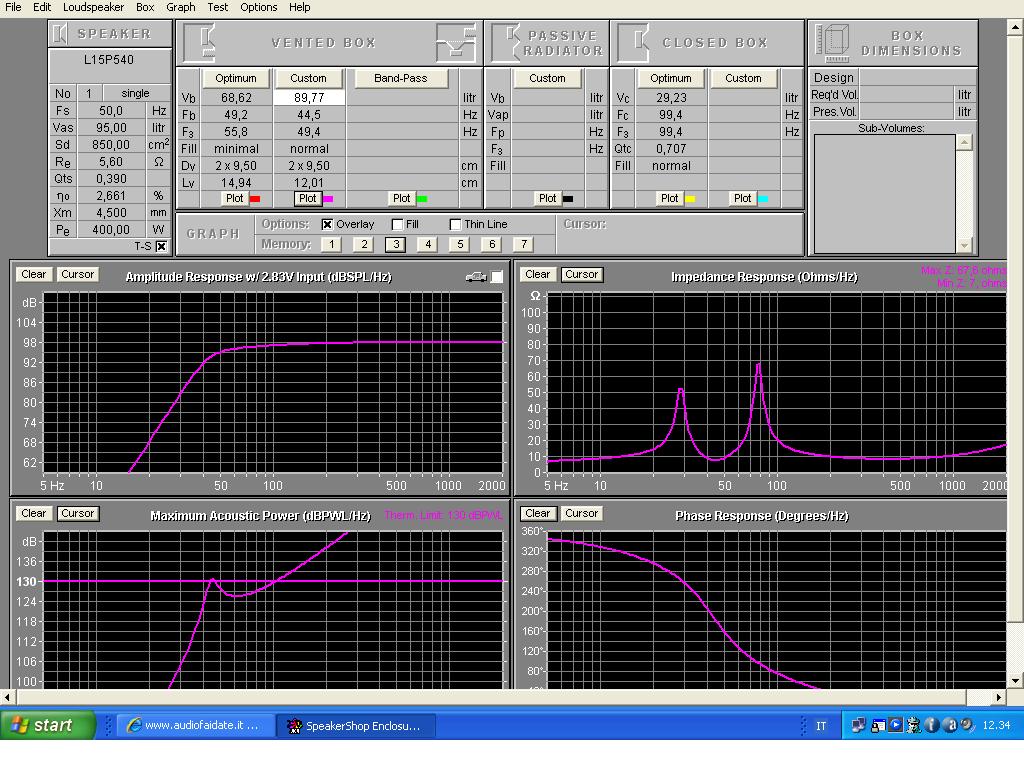Select graph memory slot 5
Image resolution: width=1024 pixels, height=768 pixels.
pos(460,244)
